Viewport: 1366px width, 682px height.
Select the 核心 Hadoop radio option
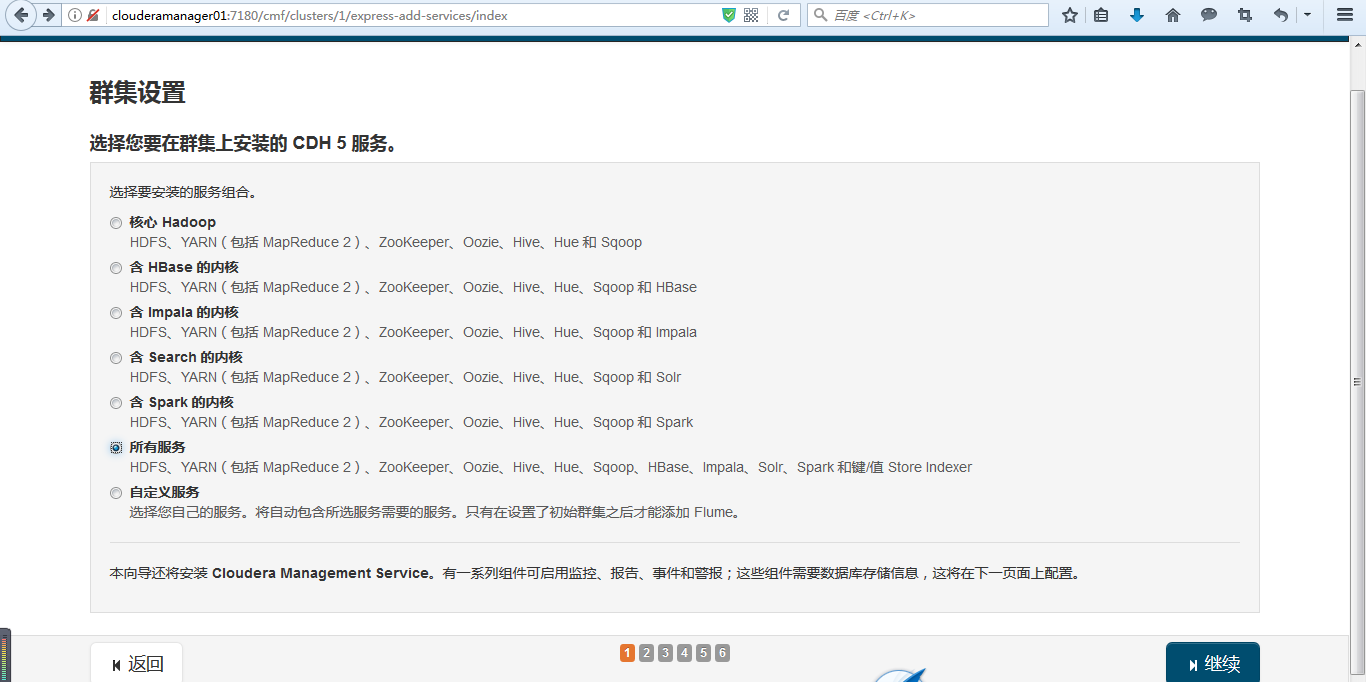[116, 223]
